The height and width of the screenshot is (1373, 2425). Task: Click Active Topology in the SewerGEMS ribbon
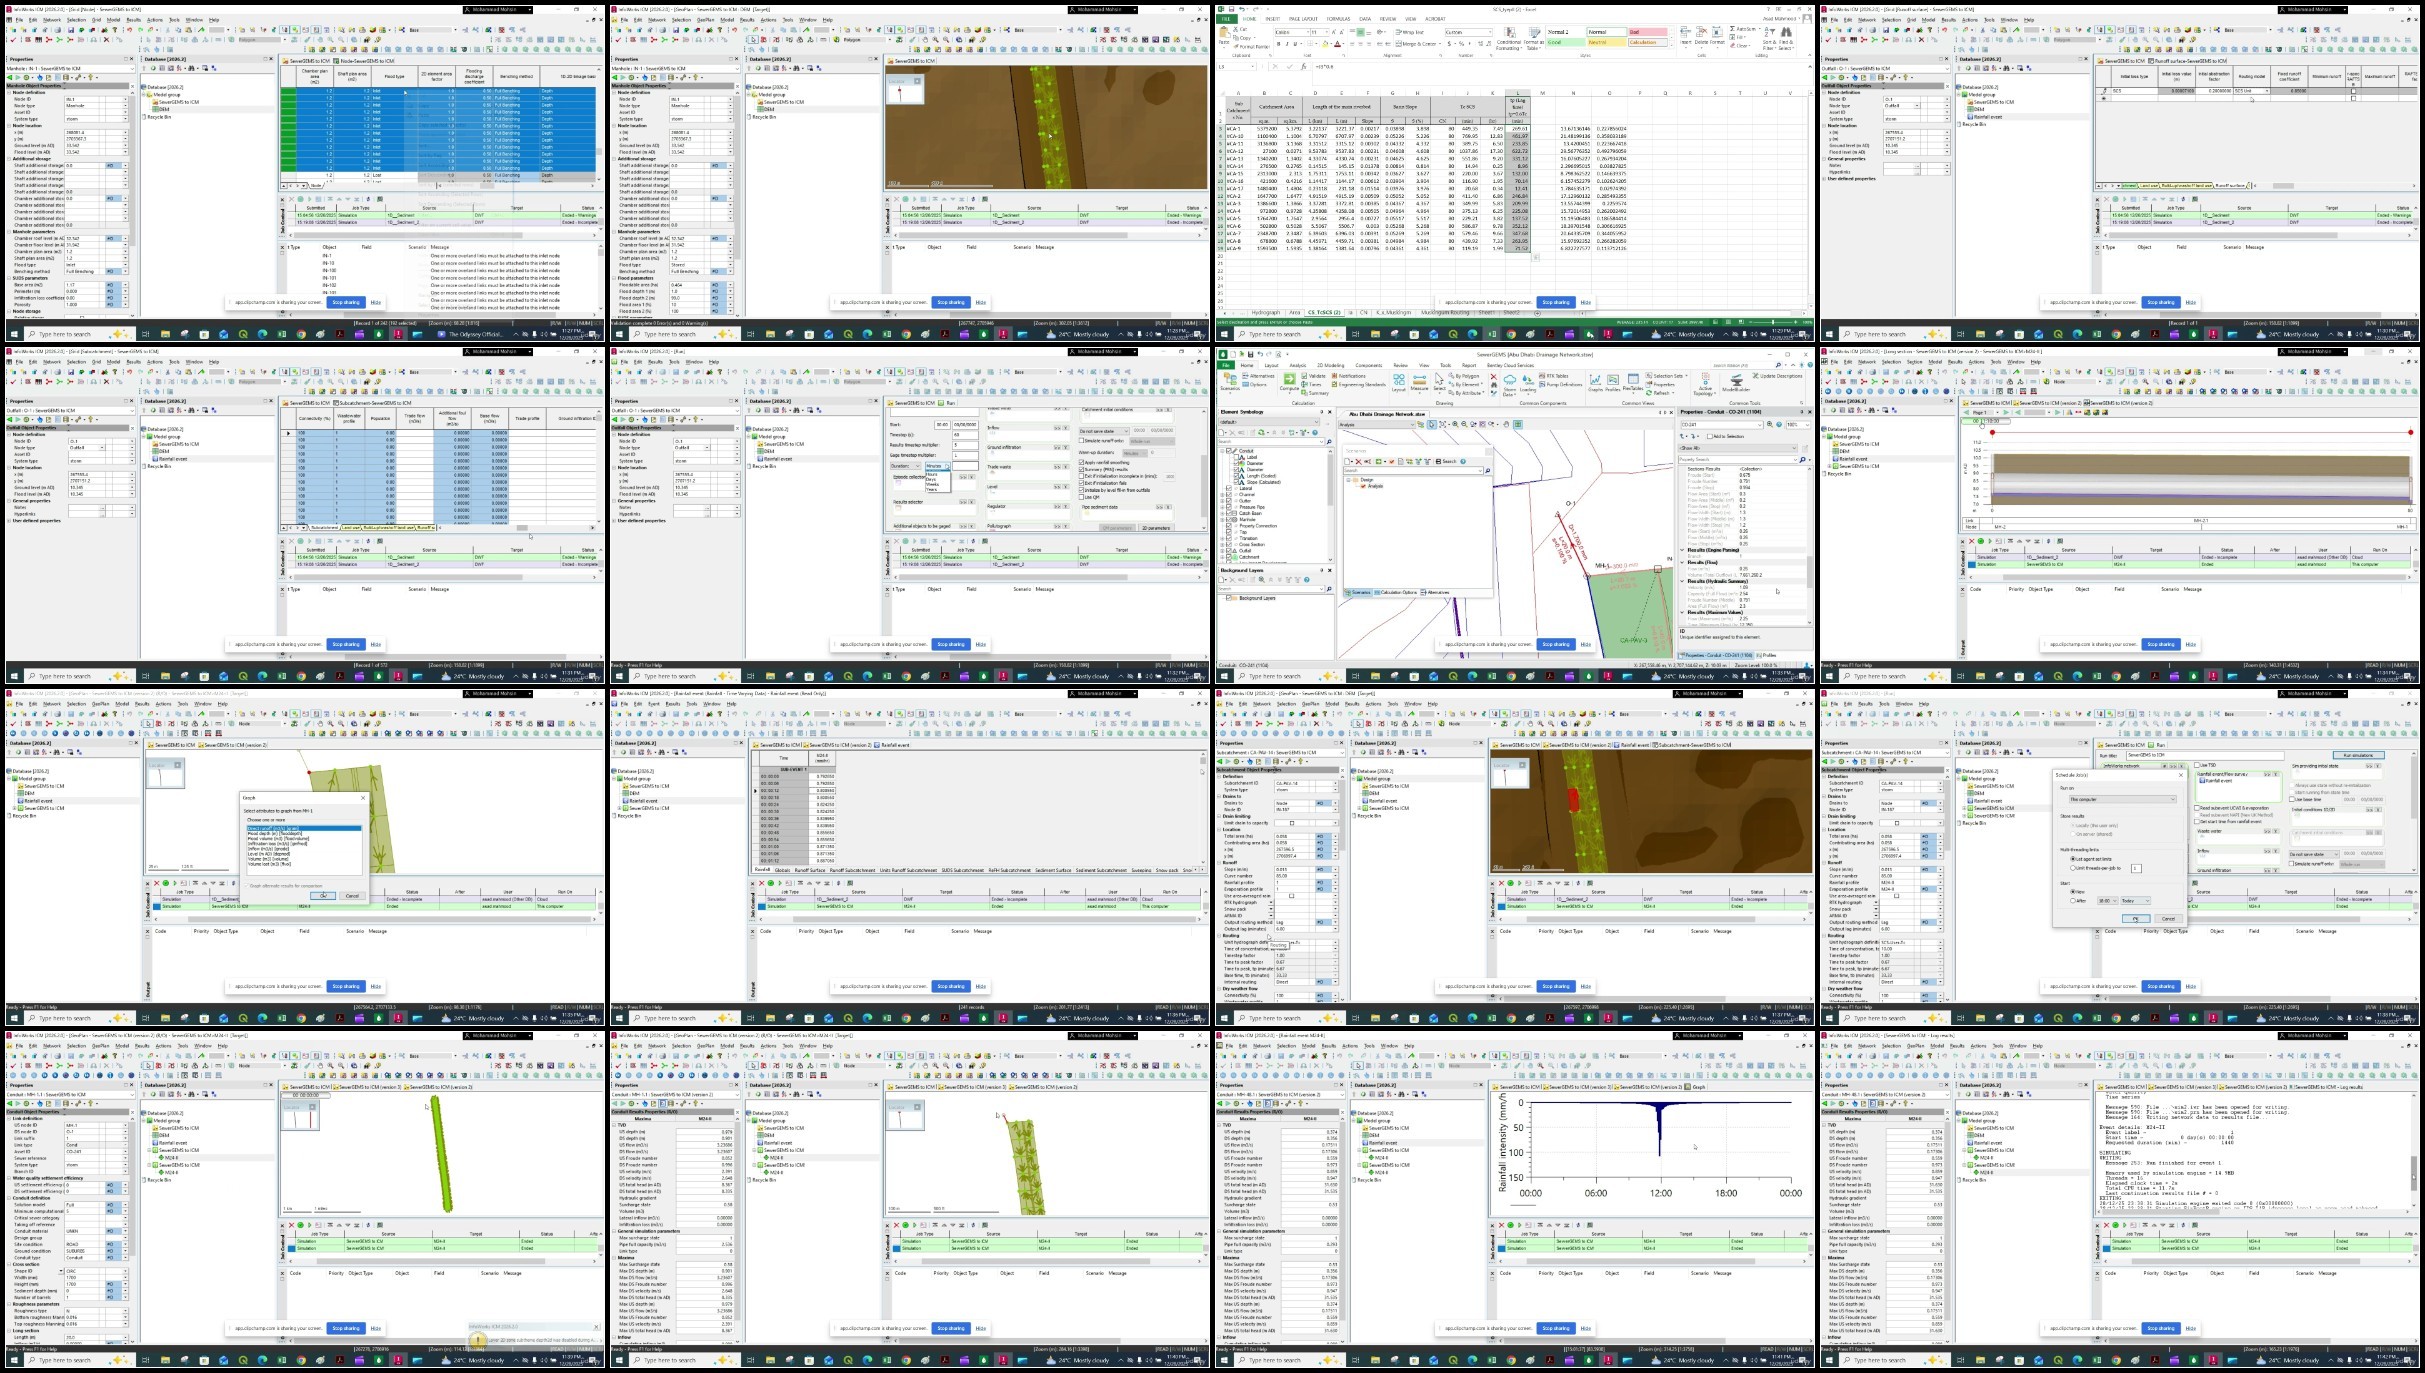[1705, 385]
